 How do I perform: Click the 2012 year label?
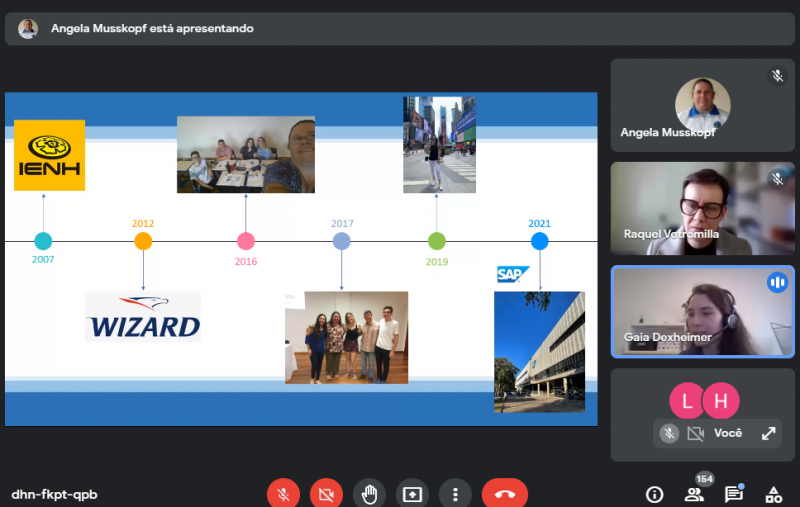tap(143, 223)
